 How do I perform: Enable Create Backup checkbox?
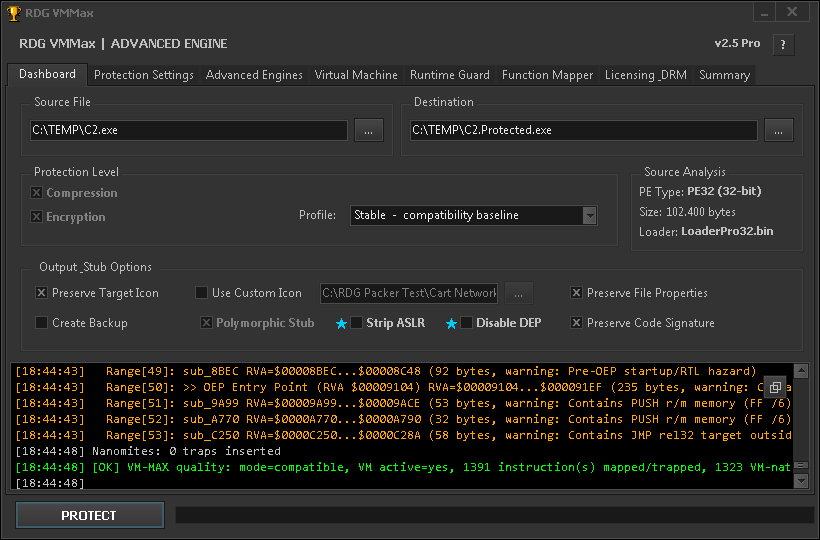(41, 323)
